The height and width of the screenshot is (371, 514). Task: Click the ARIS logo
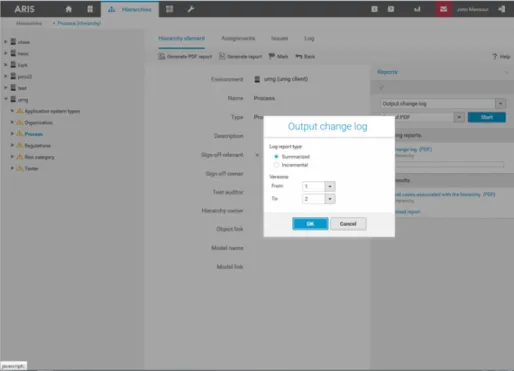[x=24, y=9]
